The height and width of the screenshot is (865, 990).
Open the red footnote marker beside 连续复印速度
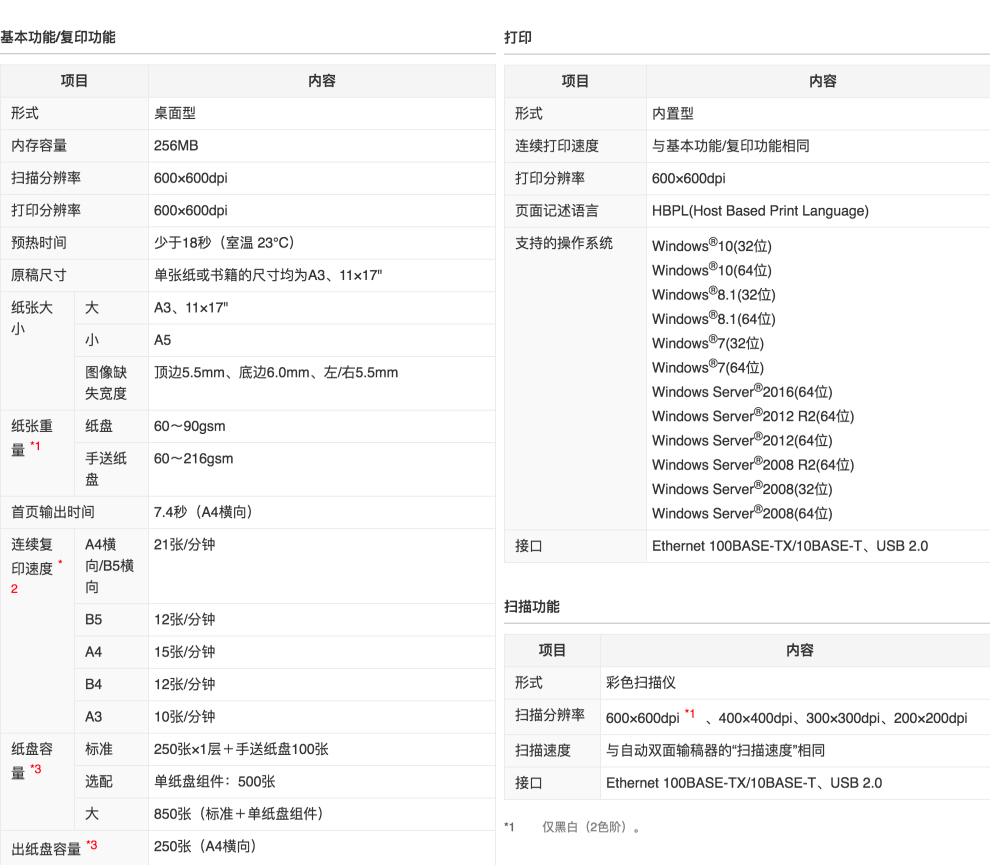point(60,565)
